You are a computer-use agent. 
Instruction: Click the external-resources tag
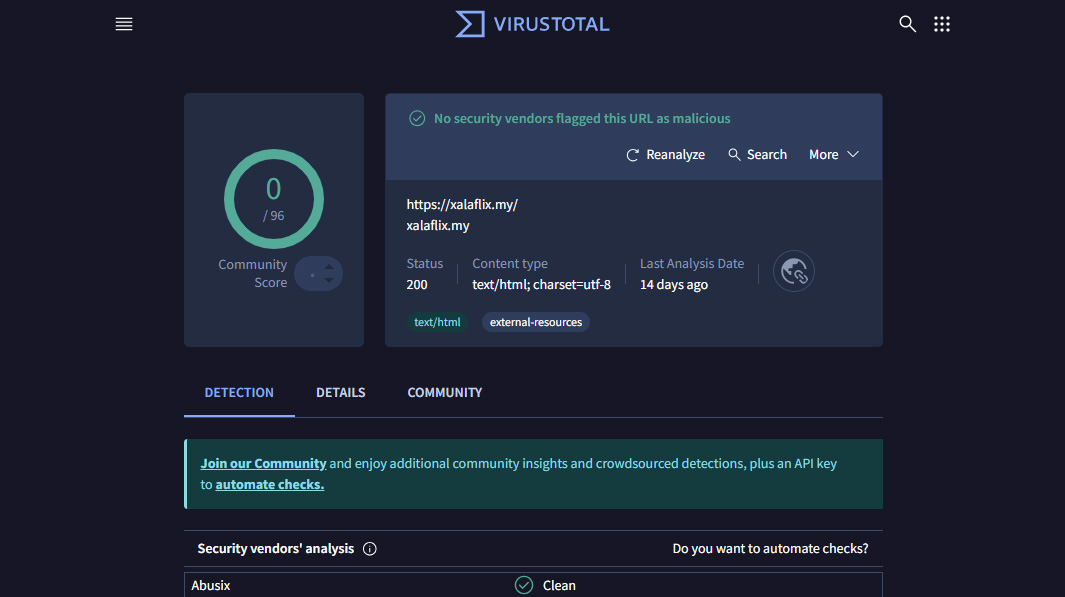pos(536,322)
